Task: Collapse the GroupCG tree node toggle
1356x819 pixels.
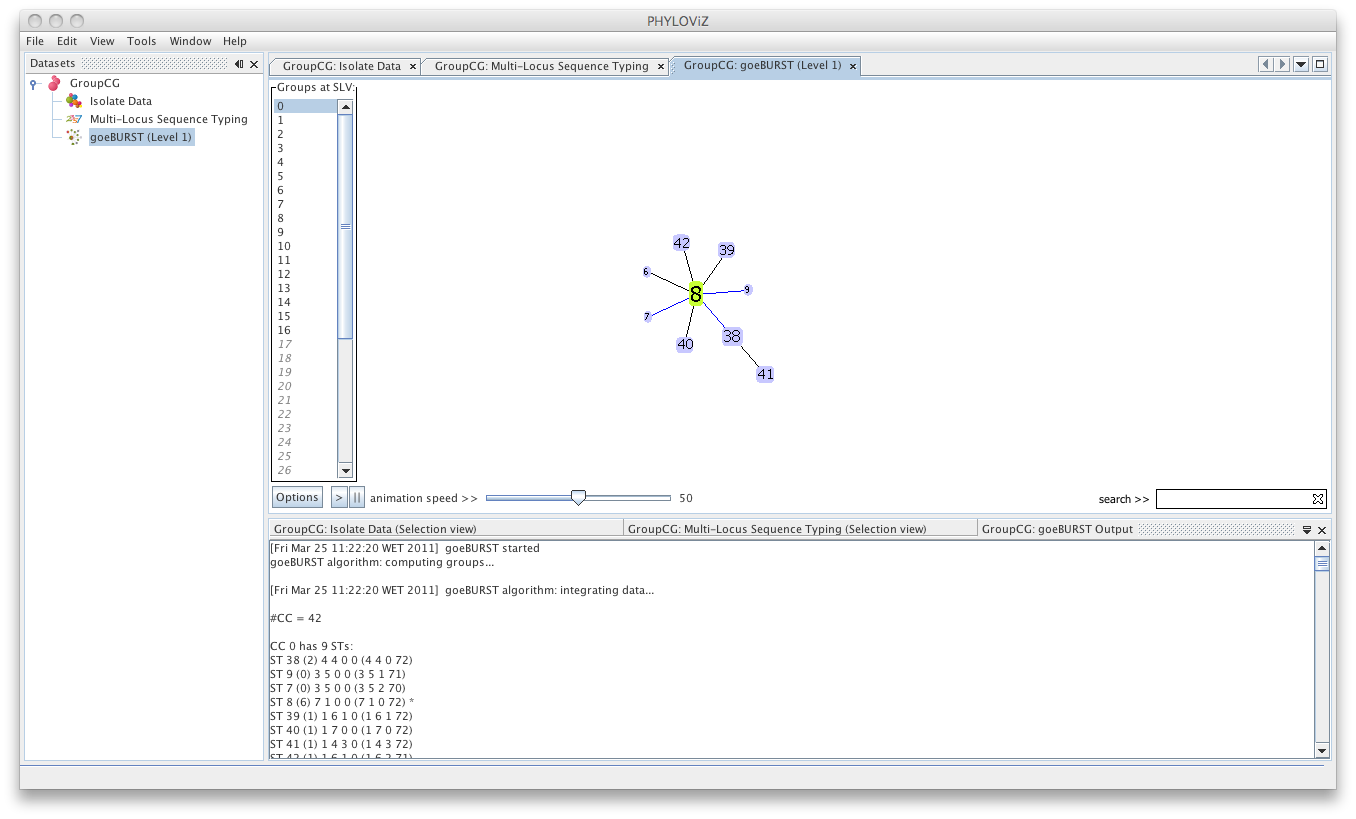Action: click(34, 84)
